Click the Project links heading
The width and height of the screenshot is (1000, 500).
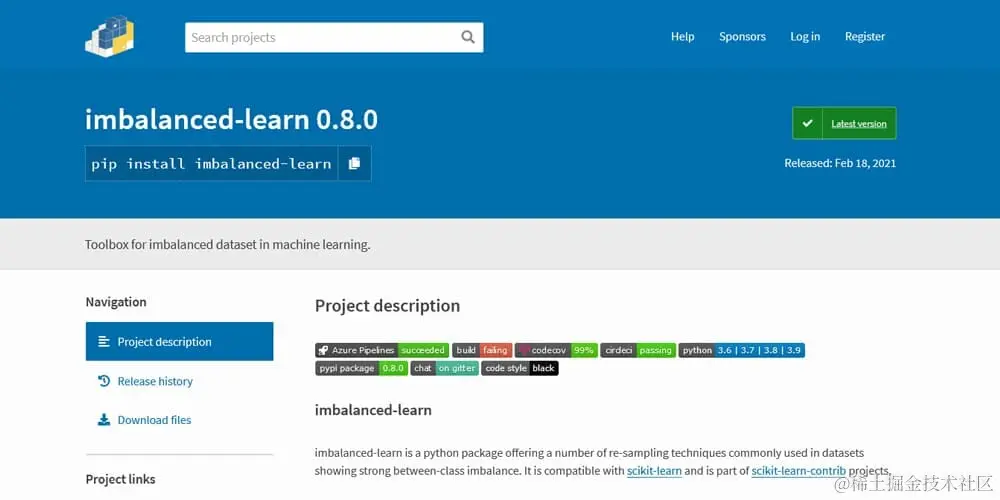point(121,479)
